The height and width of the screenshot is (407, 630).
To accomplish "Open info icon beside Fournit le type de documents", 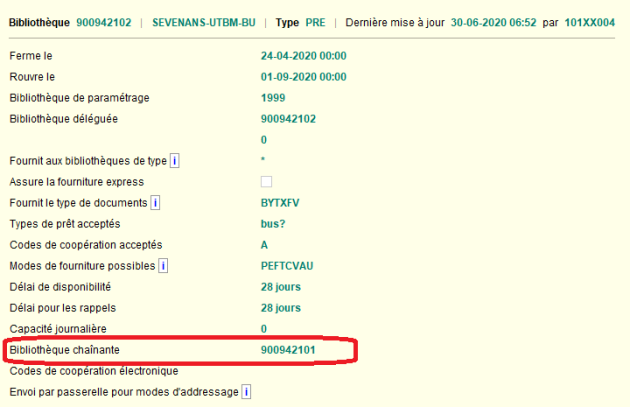I will [x=155, y=202].
